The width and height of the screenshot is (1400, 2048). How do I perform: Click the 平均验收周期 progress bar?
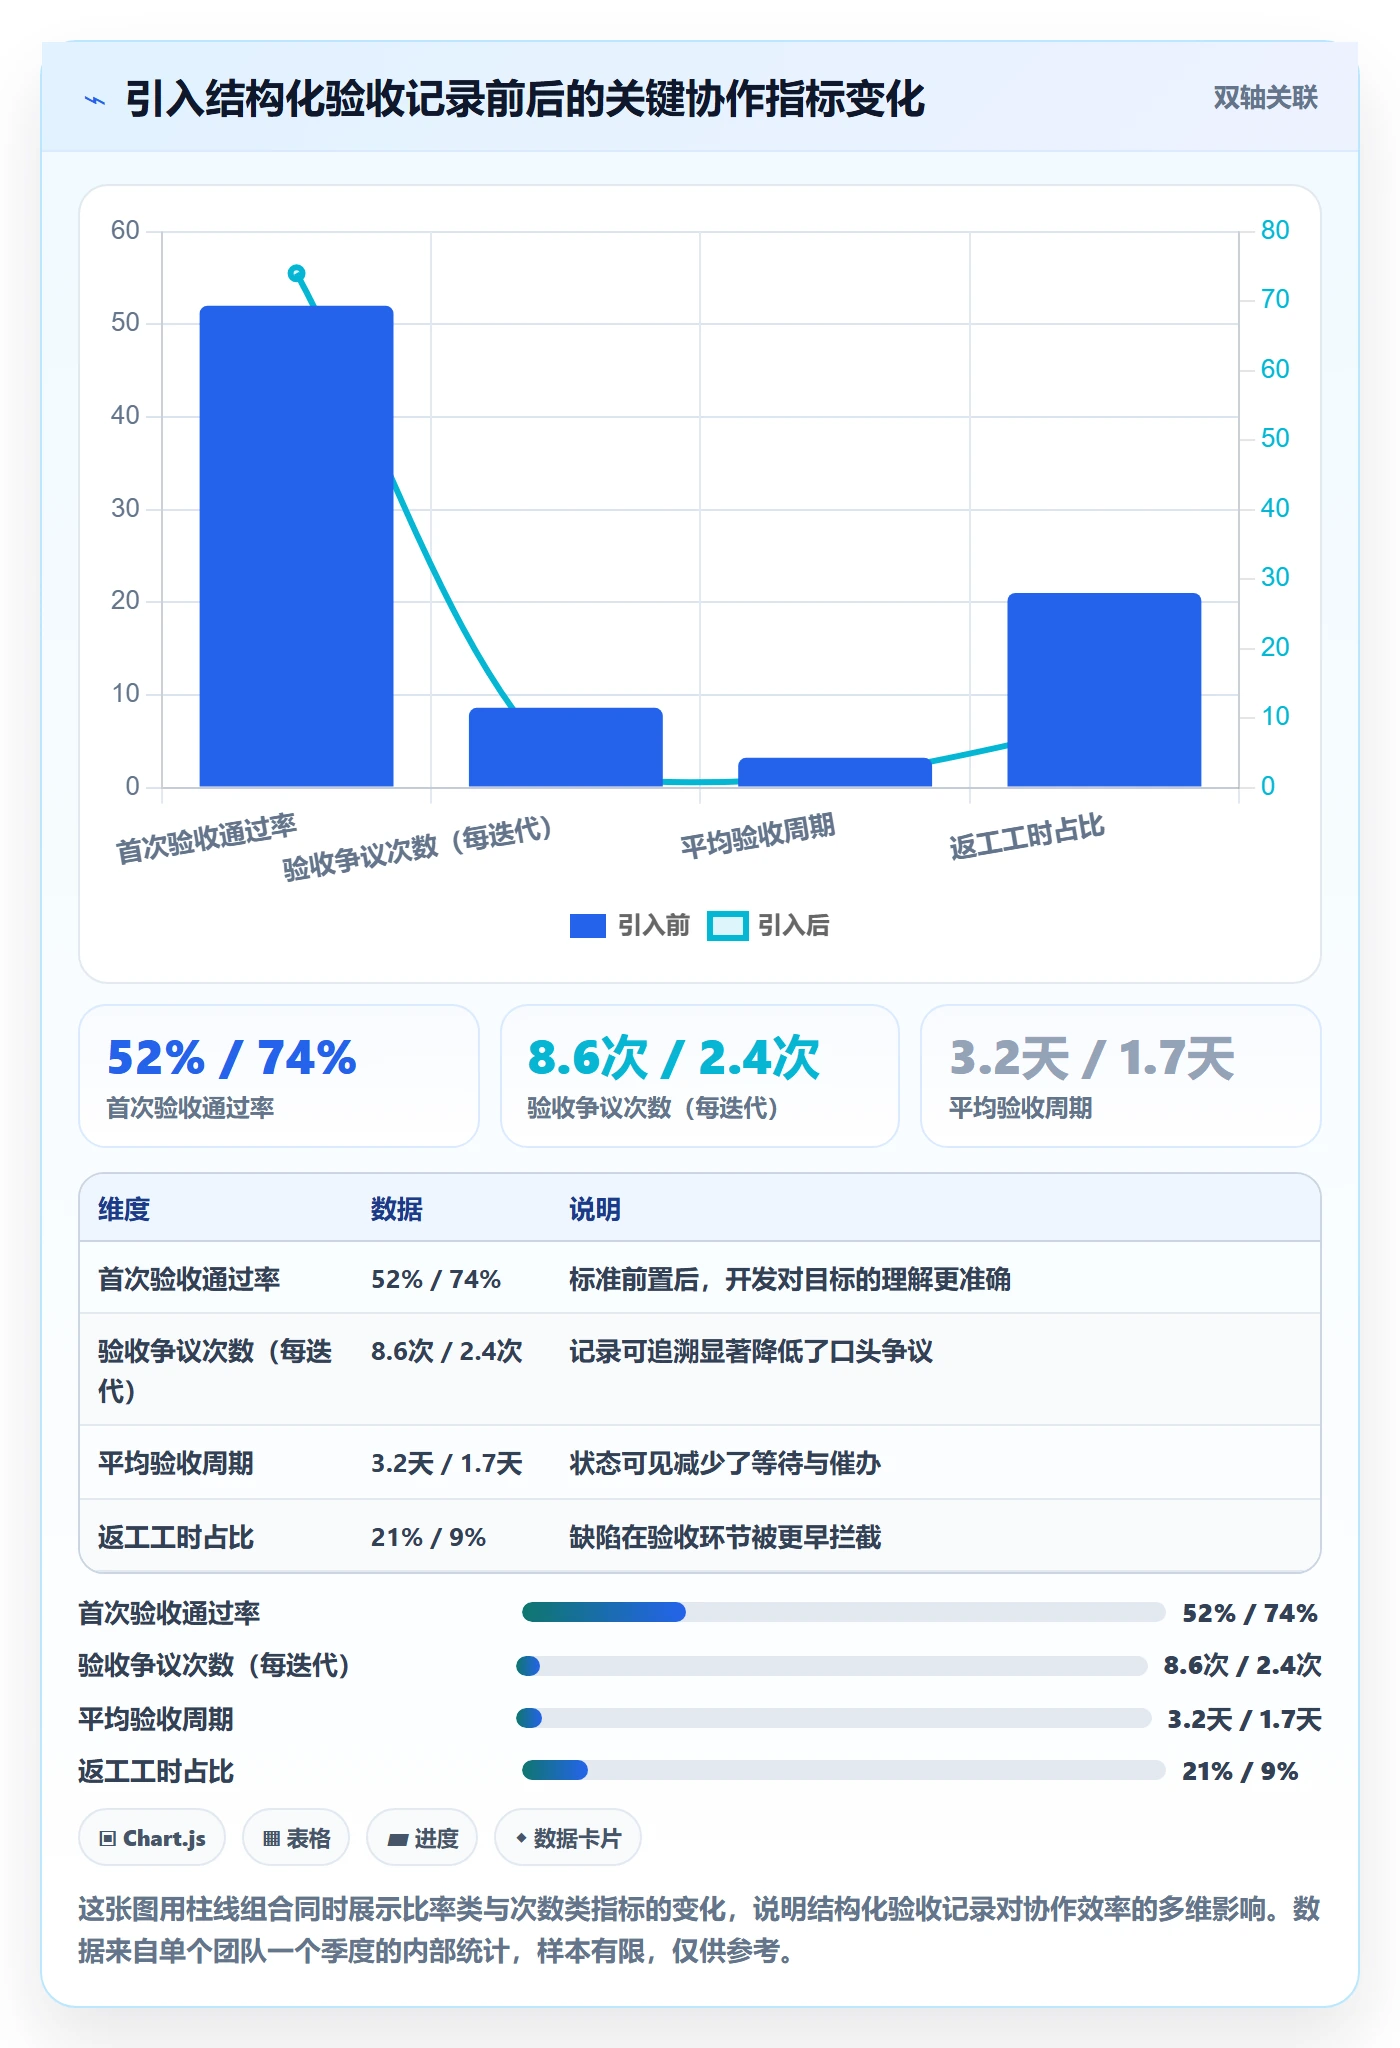pos(834,1718)
